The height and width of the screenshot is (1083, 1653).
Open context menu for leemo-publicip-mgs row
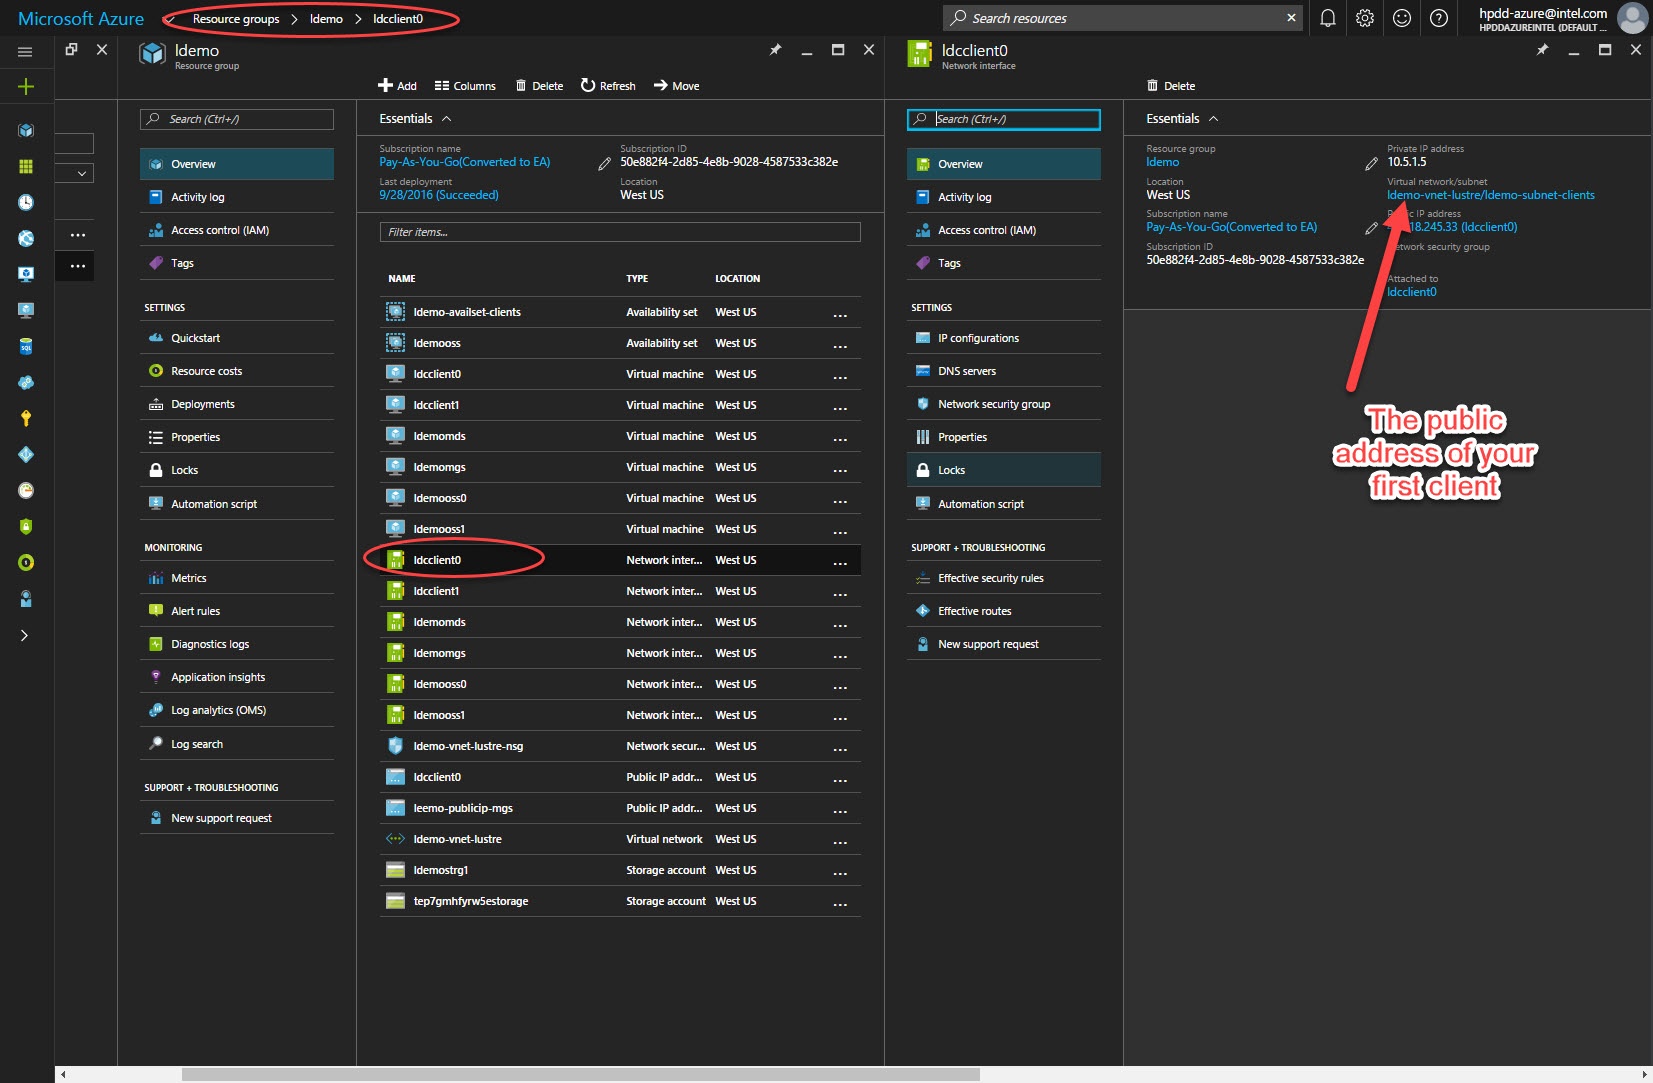coord(840,810)
